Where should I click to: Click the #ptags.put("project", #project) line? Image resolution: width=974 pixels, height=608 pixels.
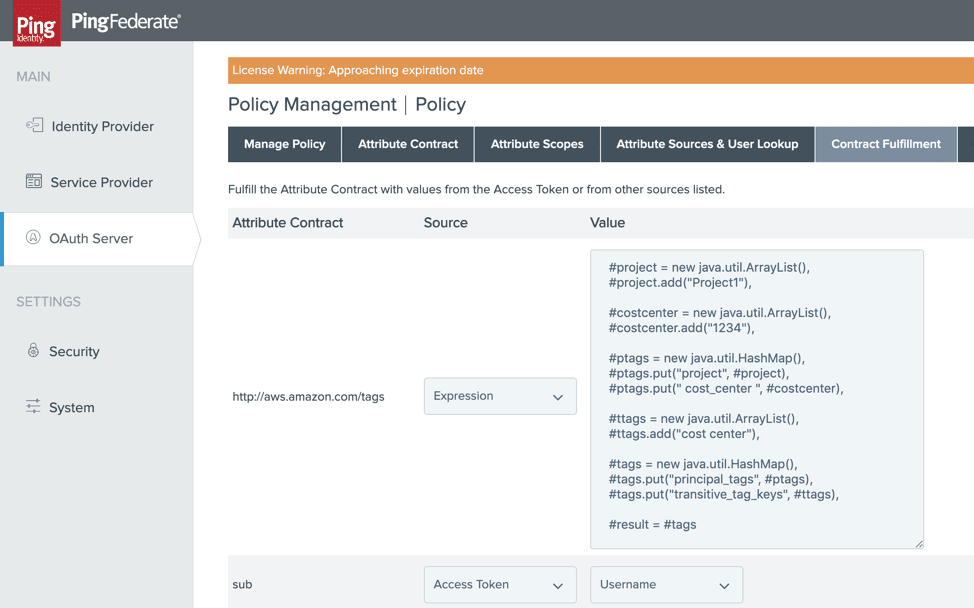[699, 373]
